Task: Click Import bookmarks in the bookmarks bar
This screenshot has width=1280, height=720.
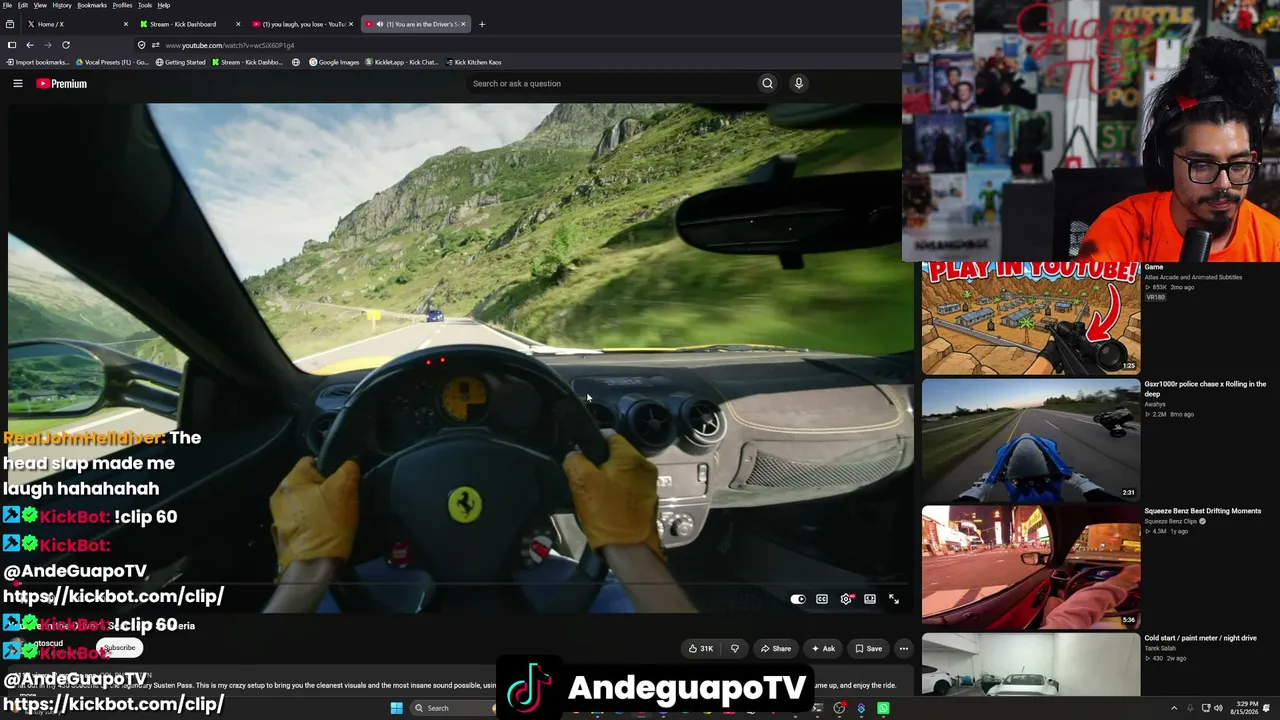Action: coord(38,62)
